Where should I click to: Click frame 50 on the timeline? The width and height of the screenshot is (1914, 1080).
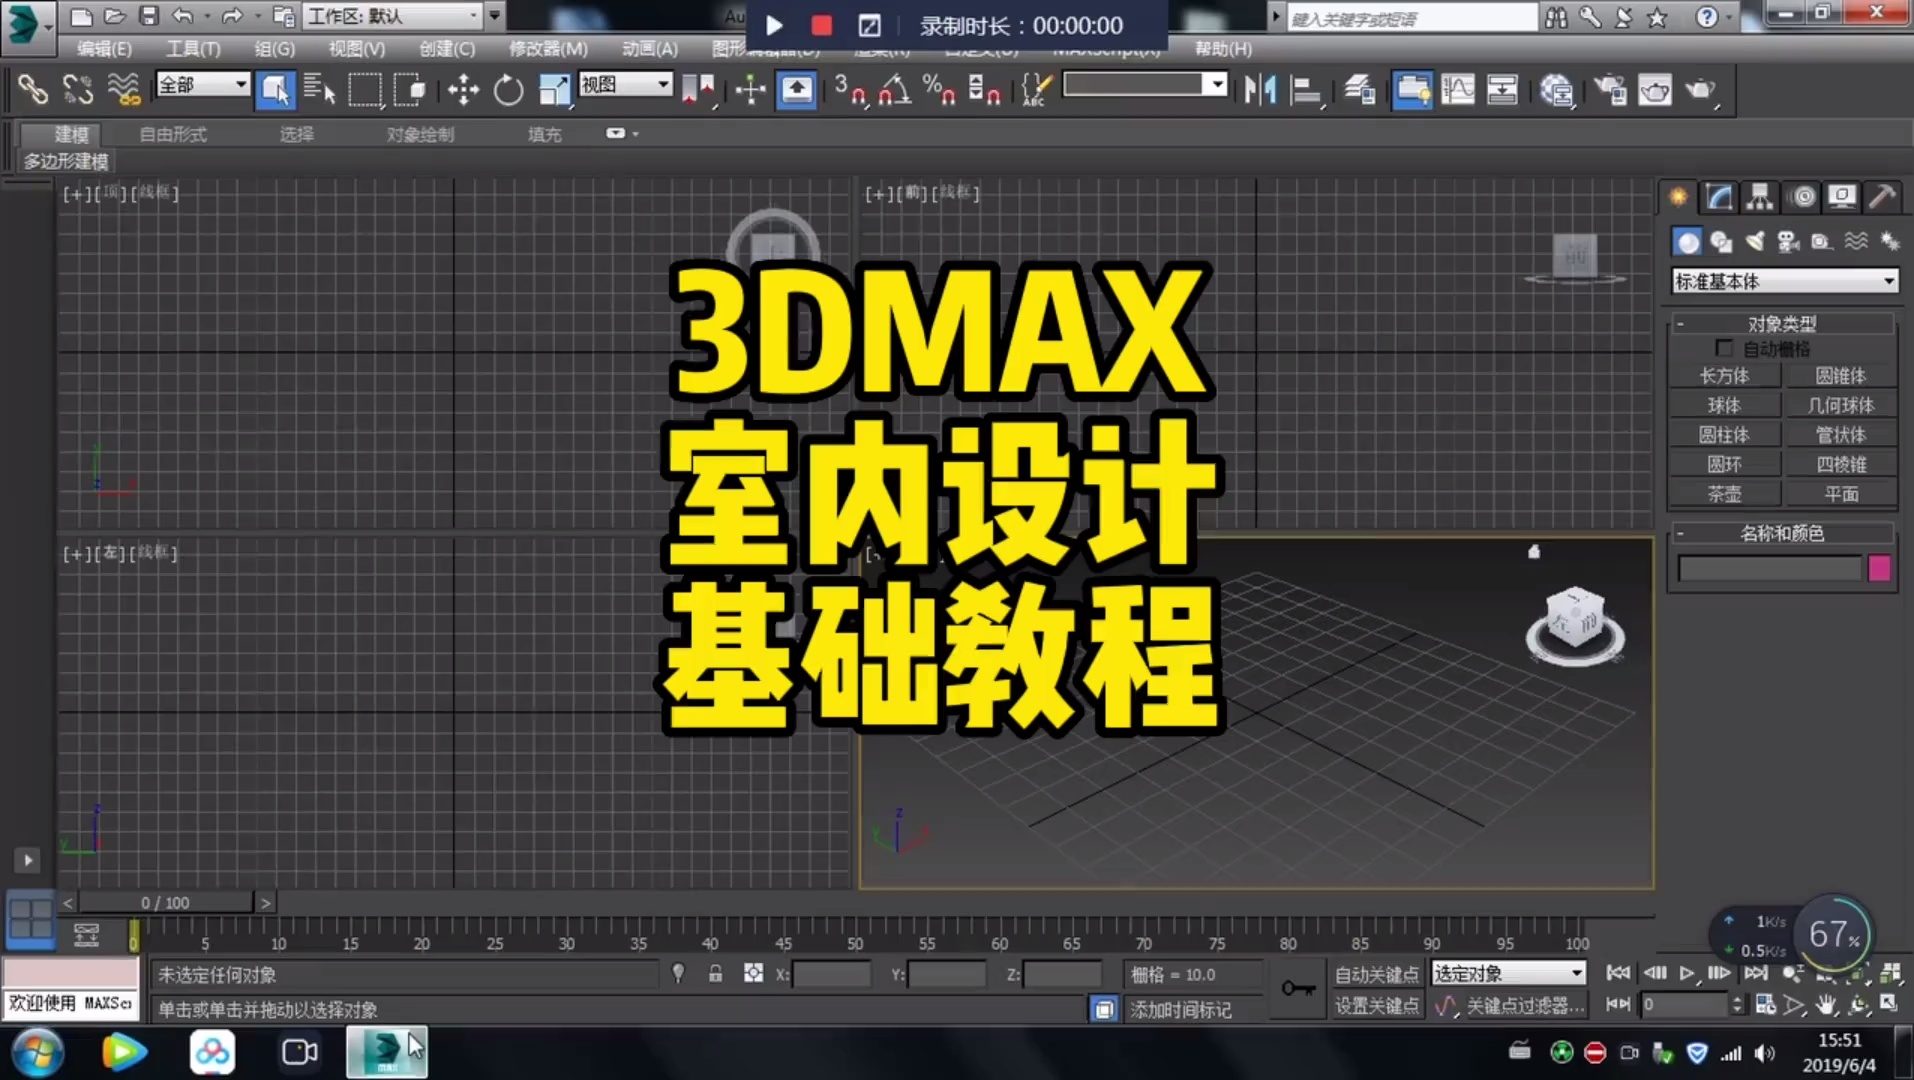click(854, 942)
